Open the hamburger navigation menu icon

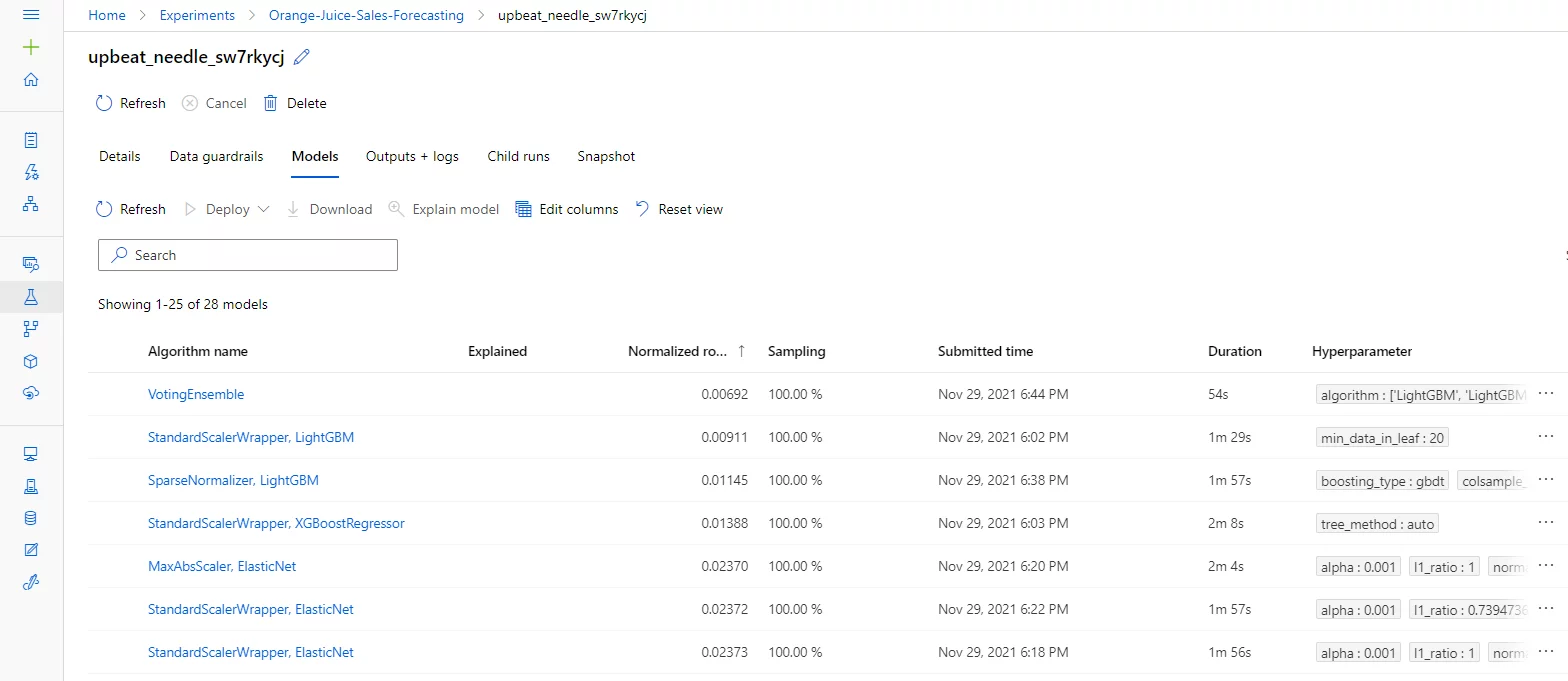pos(31,15)
